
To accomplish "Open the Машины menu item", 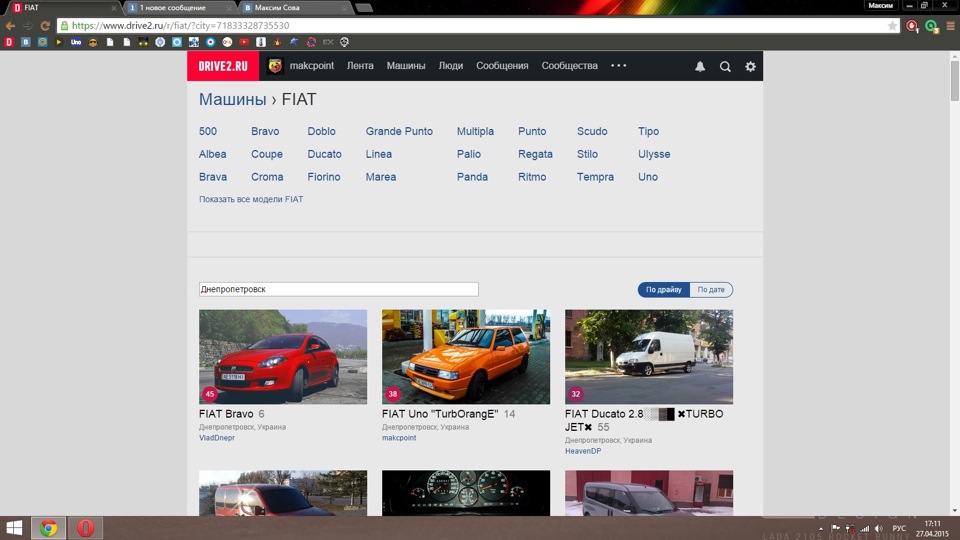I will (406, 66).
